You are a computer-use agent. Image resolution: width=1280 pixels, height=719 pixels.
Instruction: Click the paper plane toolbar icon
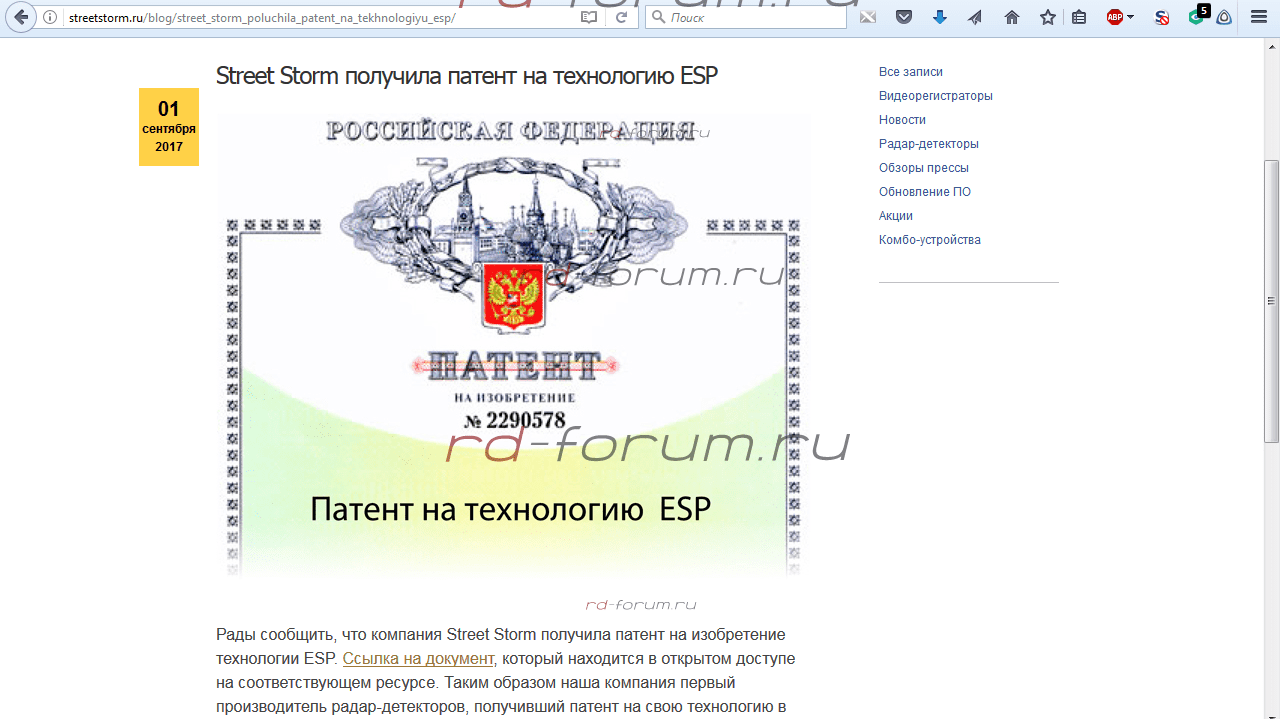(975, 17)
